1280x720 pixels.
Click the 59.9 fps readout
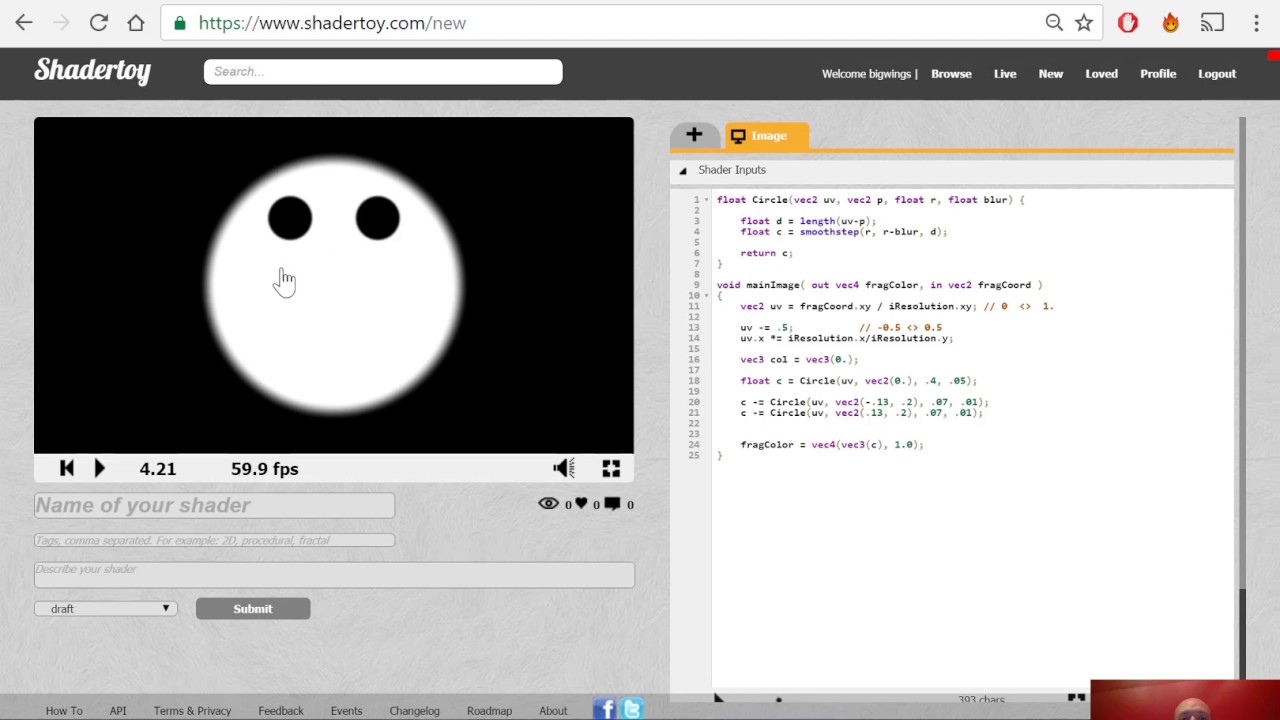tap(265, 468)
